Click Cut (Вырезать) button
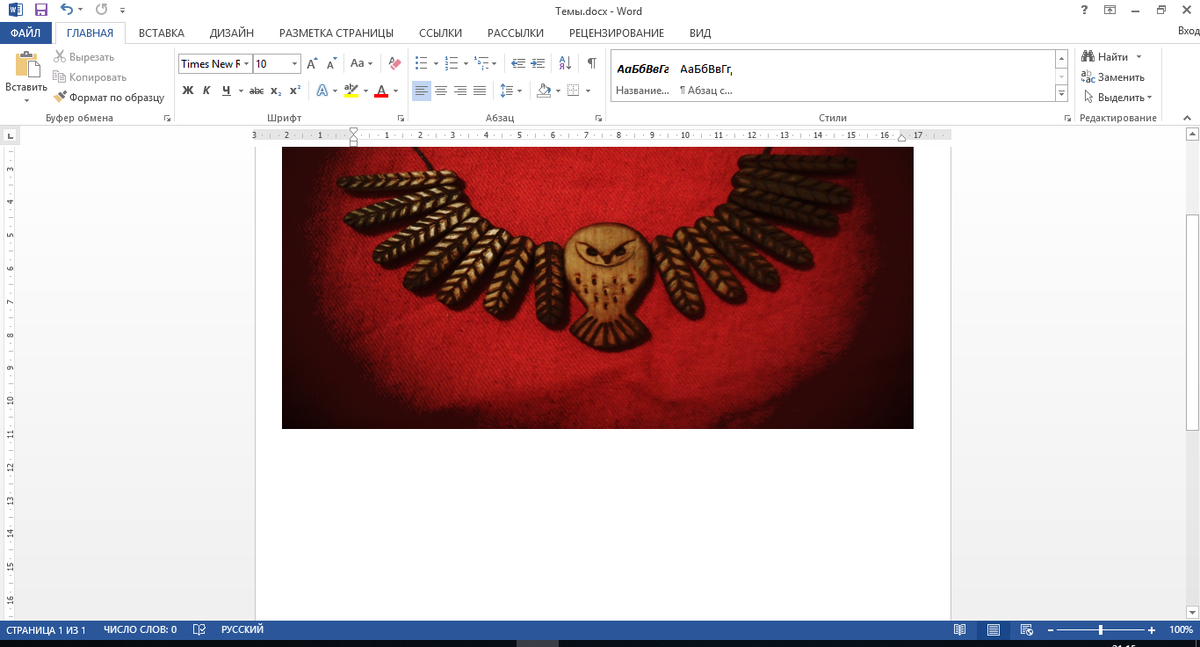The height and width of the screenshot is (647, 1200). pyautogui.click(x=84, y=57)
